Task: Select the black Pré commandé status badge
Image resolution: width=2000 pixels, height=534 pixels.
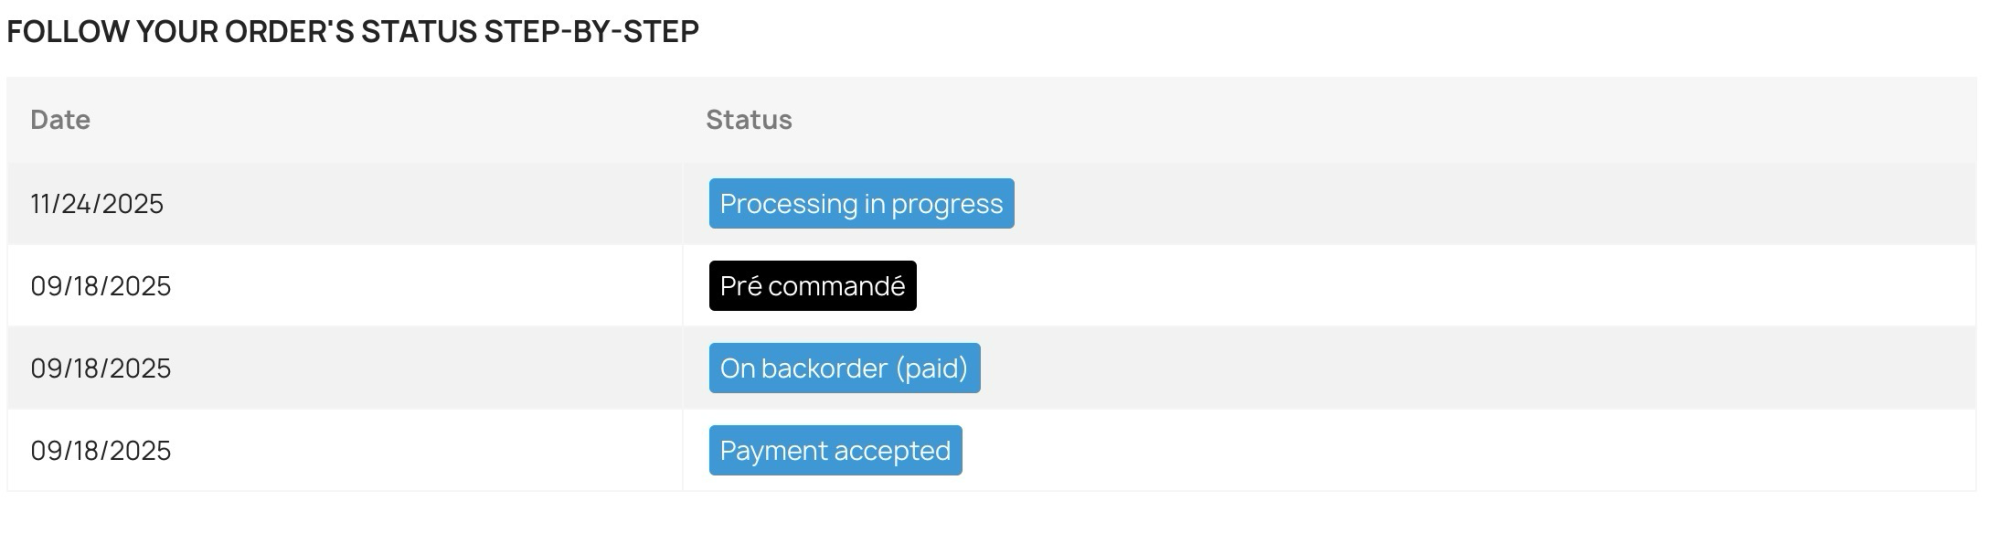Action: click(x=812, y=286)
